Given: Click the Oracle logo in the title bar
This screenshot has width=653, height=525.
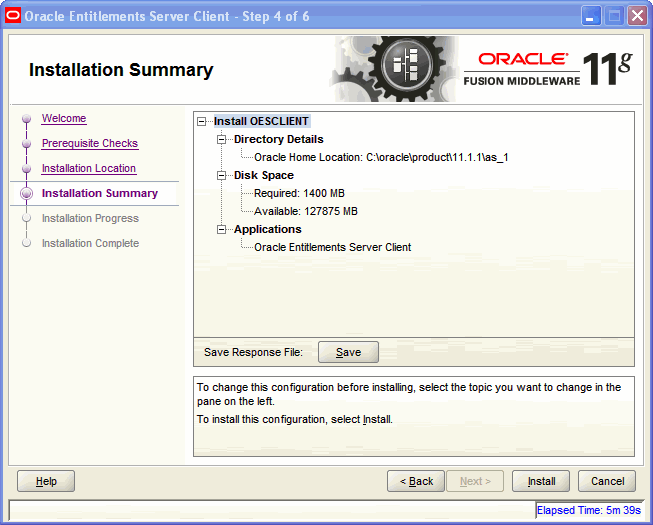Looking at the screenshot, I should click(12, 16).
